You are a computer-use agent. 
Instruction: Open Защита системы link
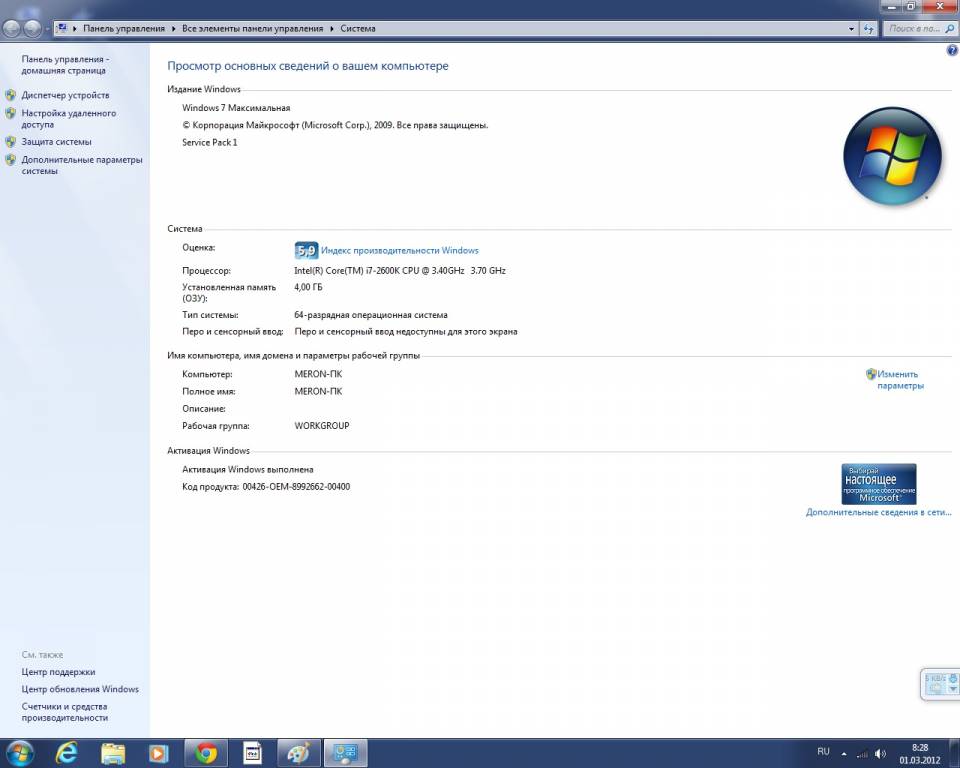56,142
